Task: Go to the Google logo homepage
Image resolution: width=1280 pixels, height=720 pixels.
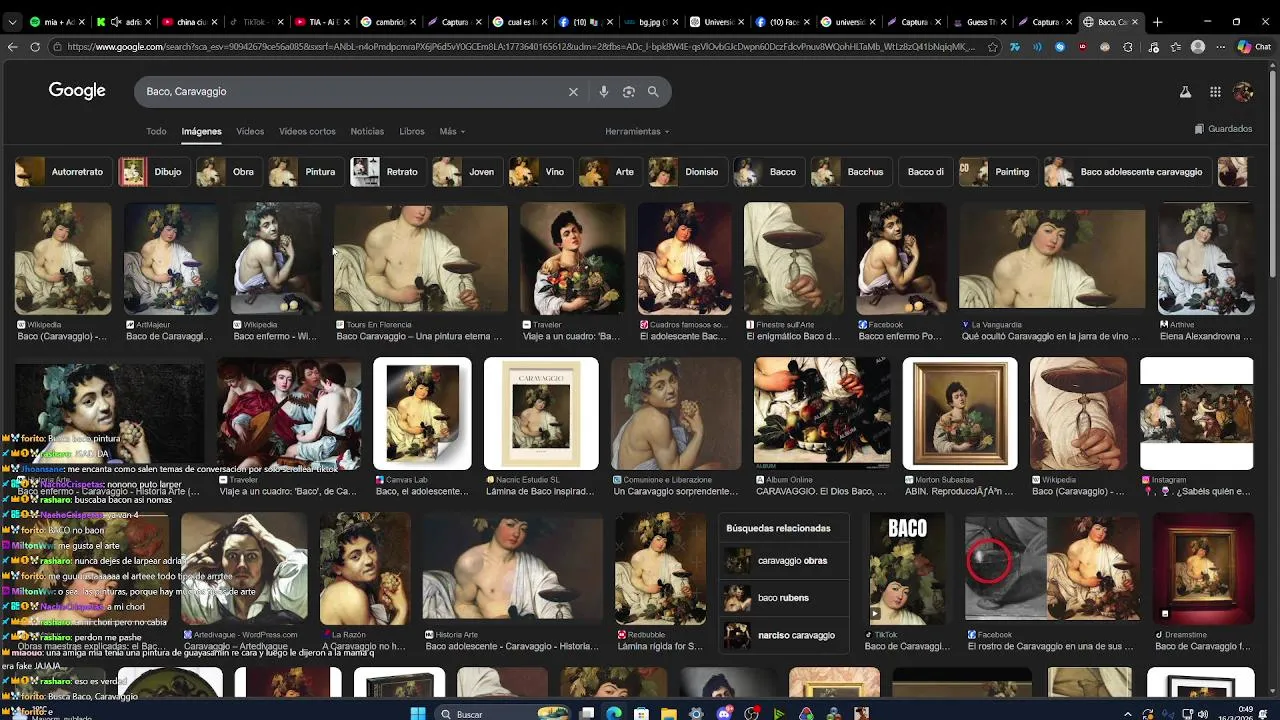Action: (77, 91)
